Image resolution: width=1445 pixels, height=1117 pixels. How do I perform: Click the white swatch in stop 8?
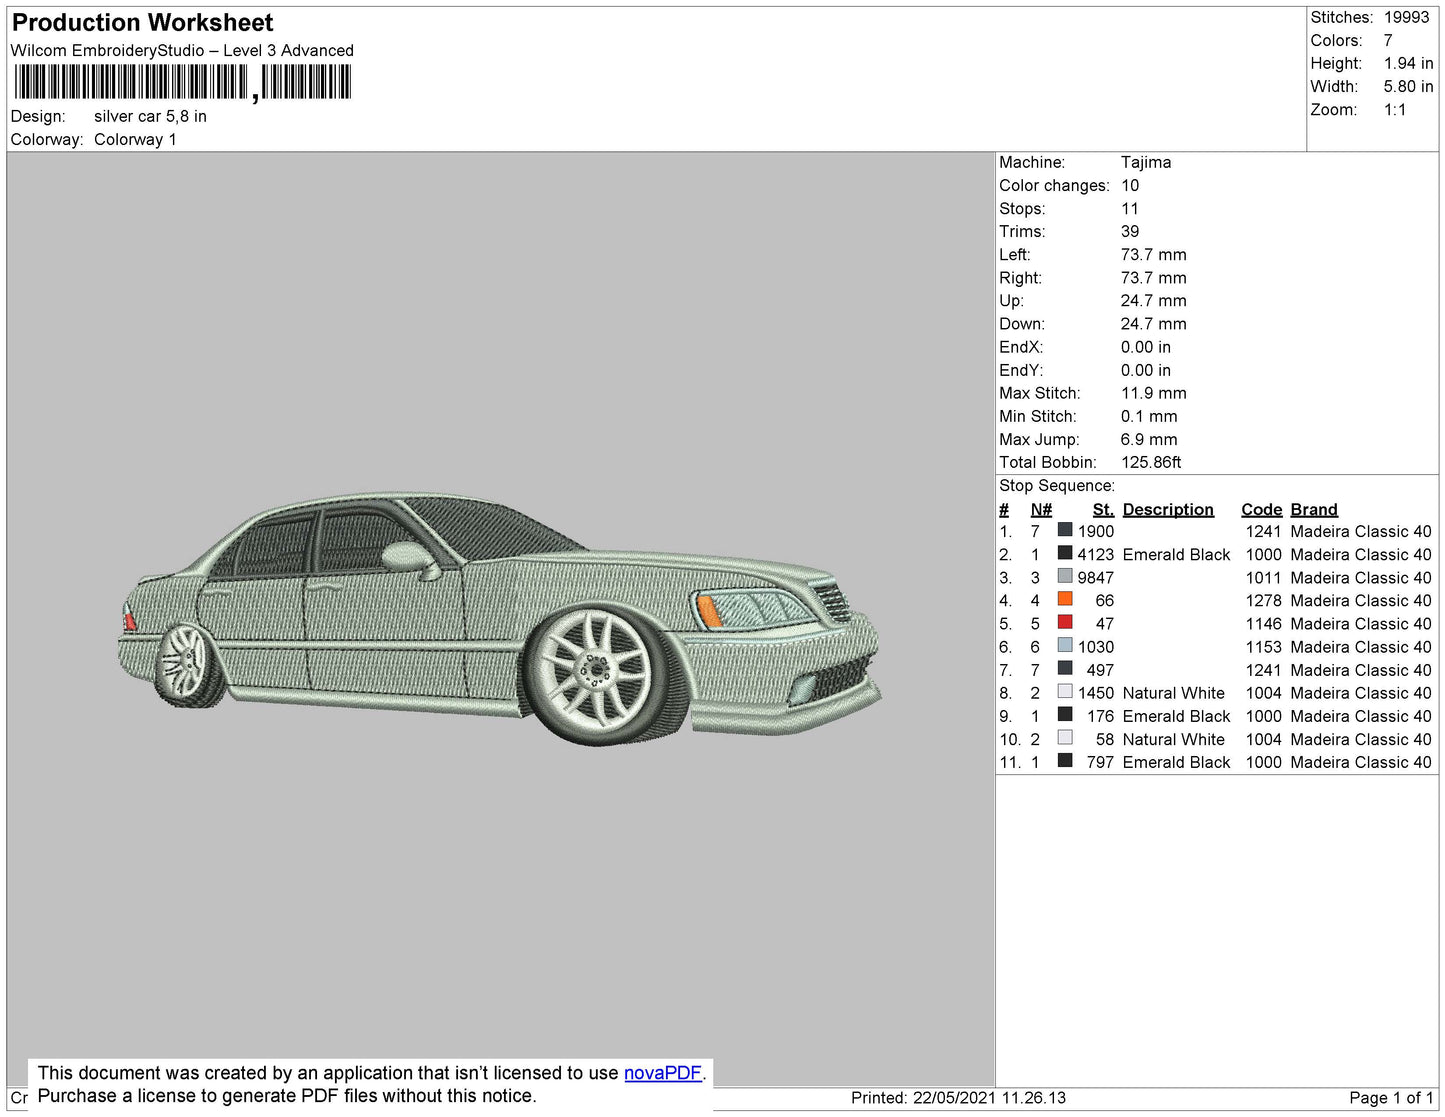(1065, 691)
